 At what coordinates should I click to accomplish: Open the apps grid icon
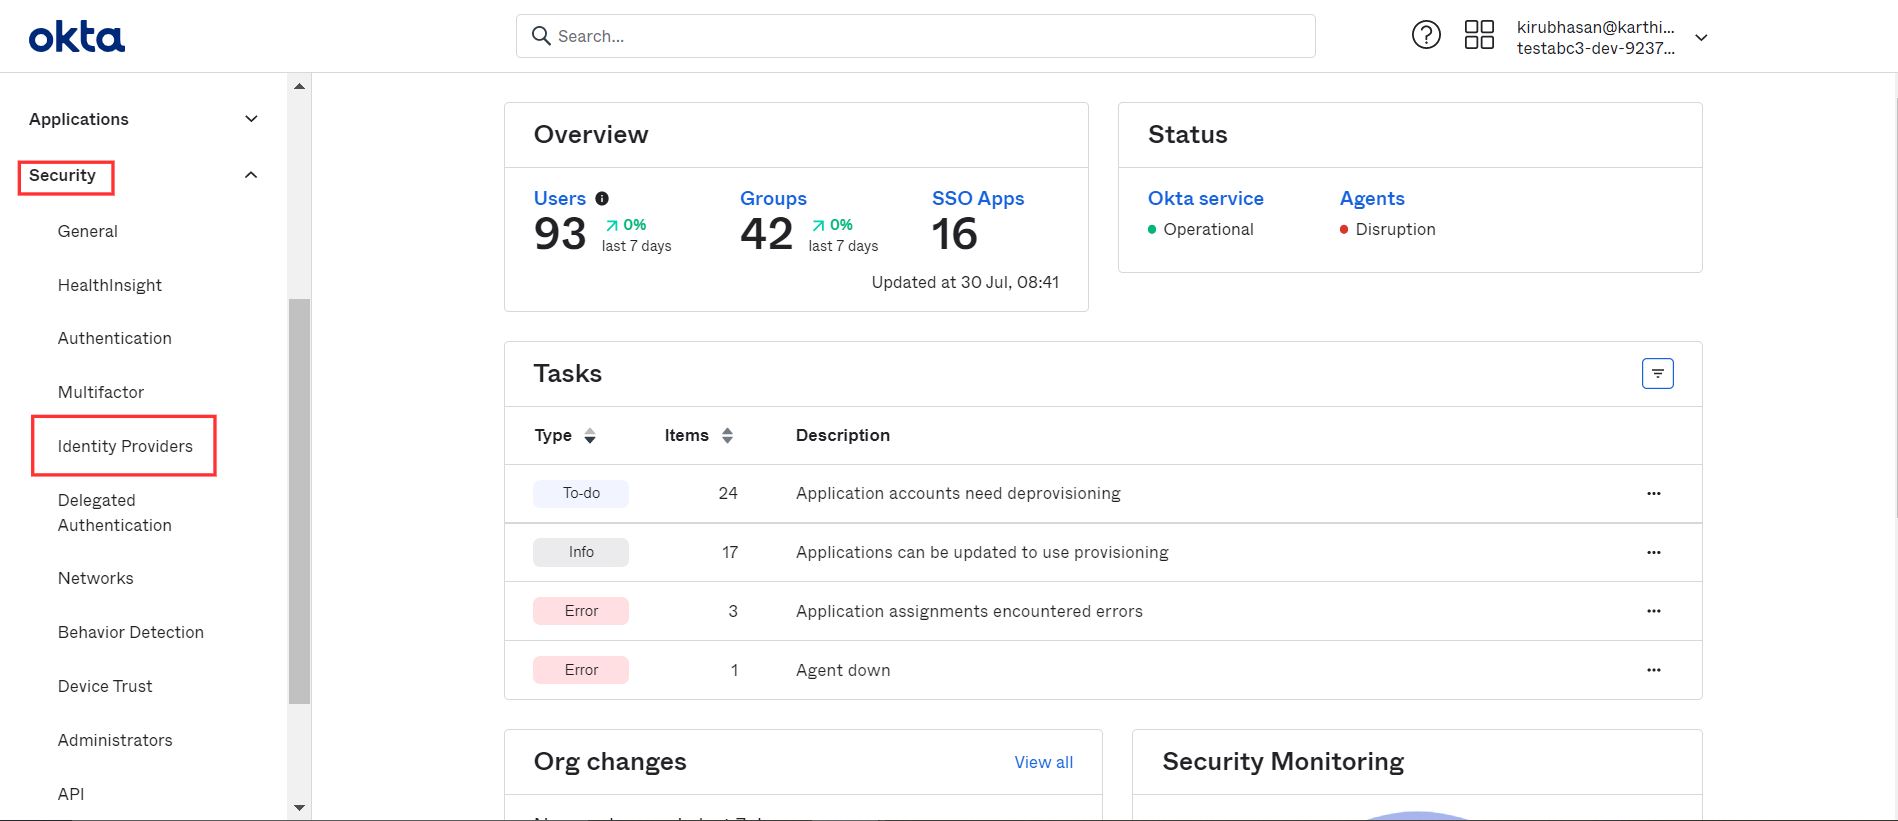pyautogui.click(x=1479, y=35)
